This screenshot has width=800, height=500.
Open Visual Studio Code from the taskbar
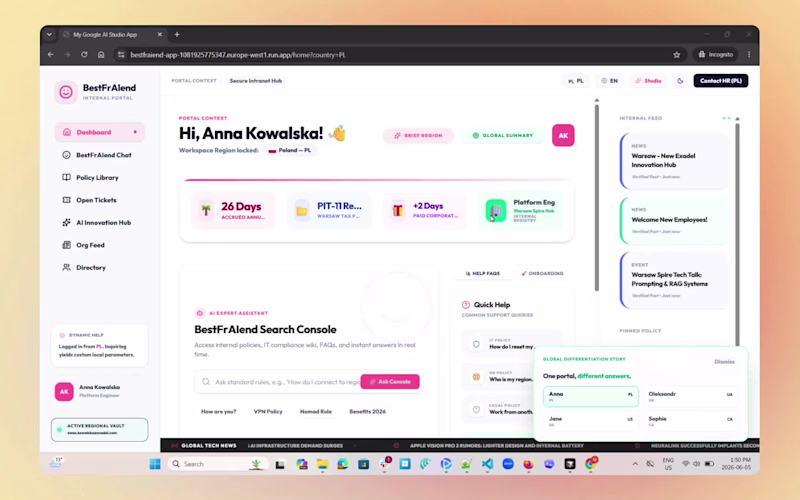click(487, 464)
